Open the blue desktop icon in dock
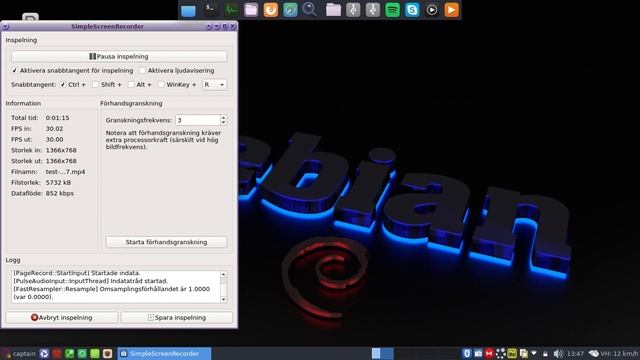The image size is (640, 360). 188,10
